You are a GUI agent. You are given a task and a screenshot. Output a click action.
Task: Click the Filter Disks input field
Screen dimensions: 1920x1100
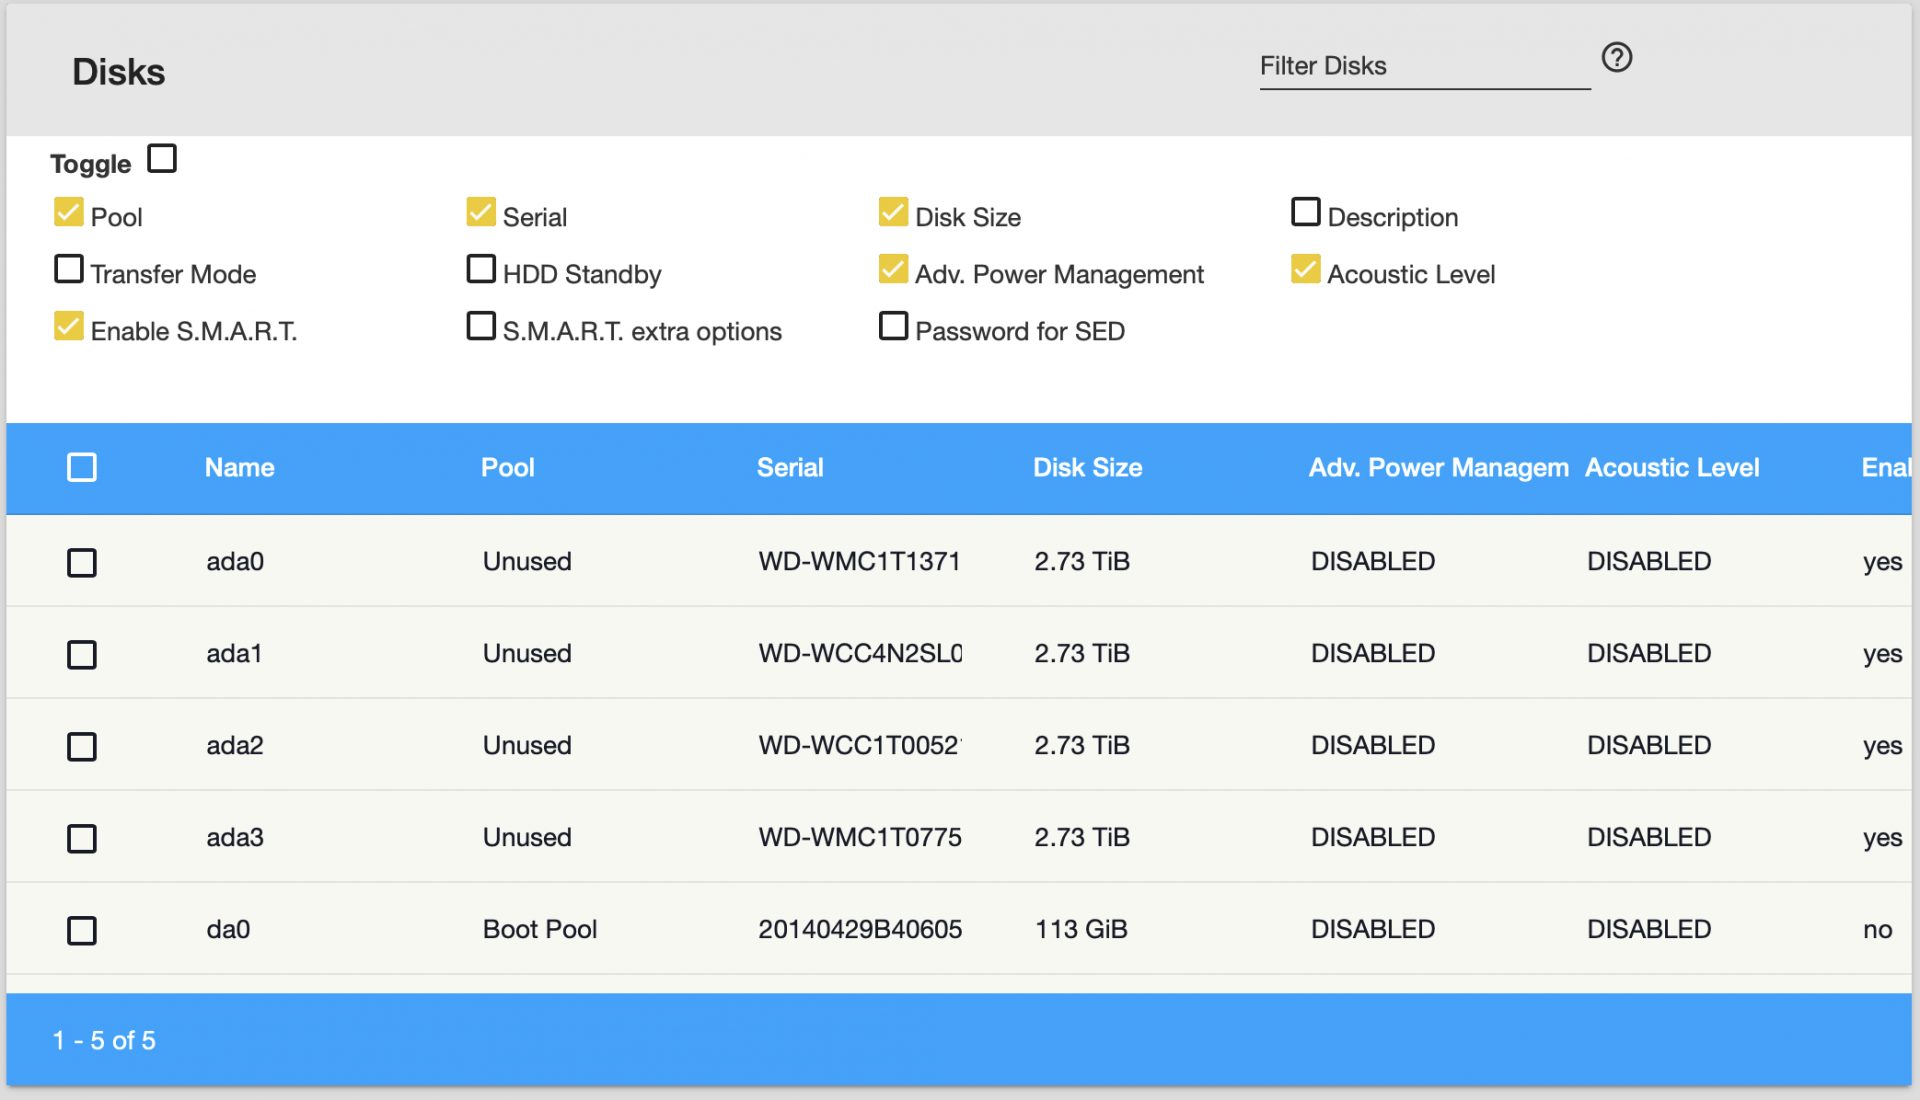click(1424, 66)
